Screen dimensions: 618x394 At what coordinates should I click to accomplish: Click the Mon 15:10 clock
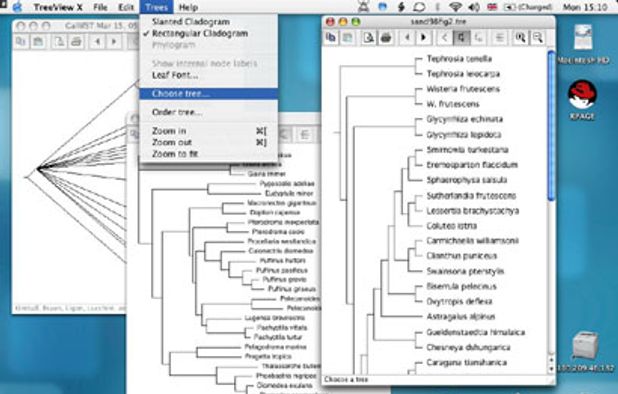point(585,7)
